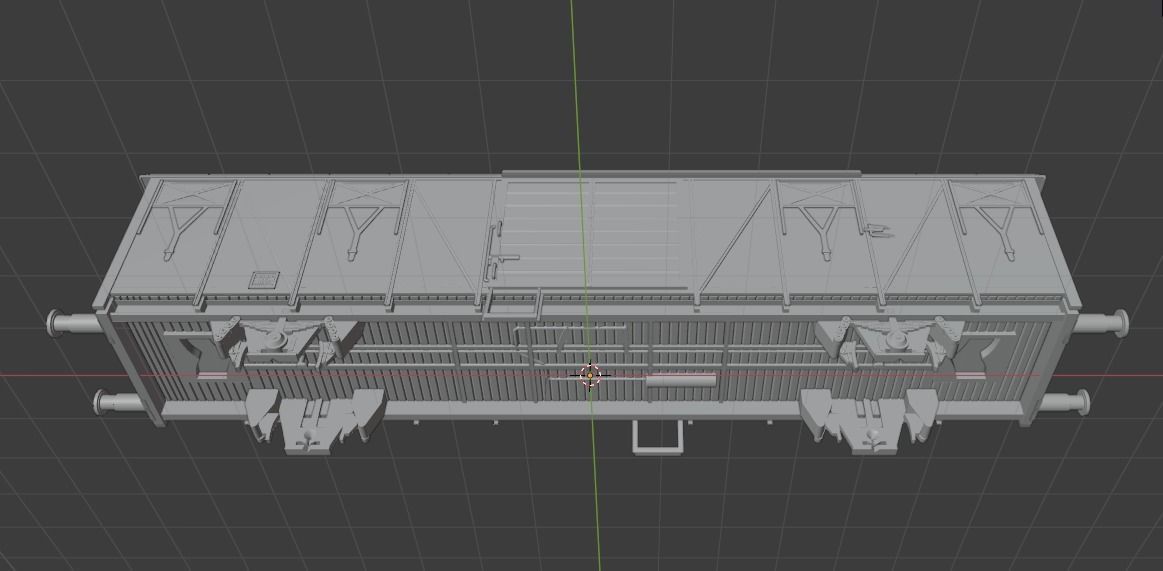The height and width of the screenshot is (571, 1163).
Task: Click the upper left buffer of the wagon
Action: click(73, 323)
